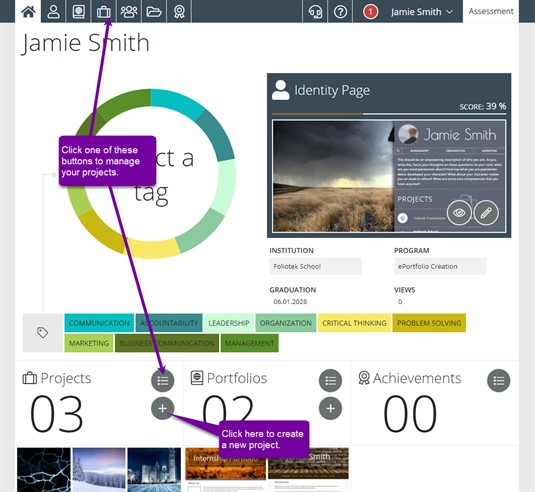This screenshot has width=535, height=492.
Task: Add a new portfolio with plus button
Action: pyautogui.click(x=330, y=408)
